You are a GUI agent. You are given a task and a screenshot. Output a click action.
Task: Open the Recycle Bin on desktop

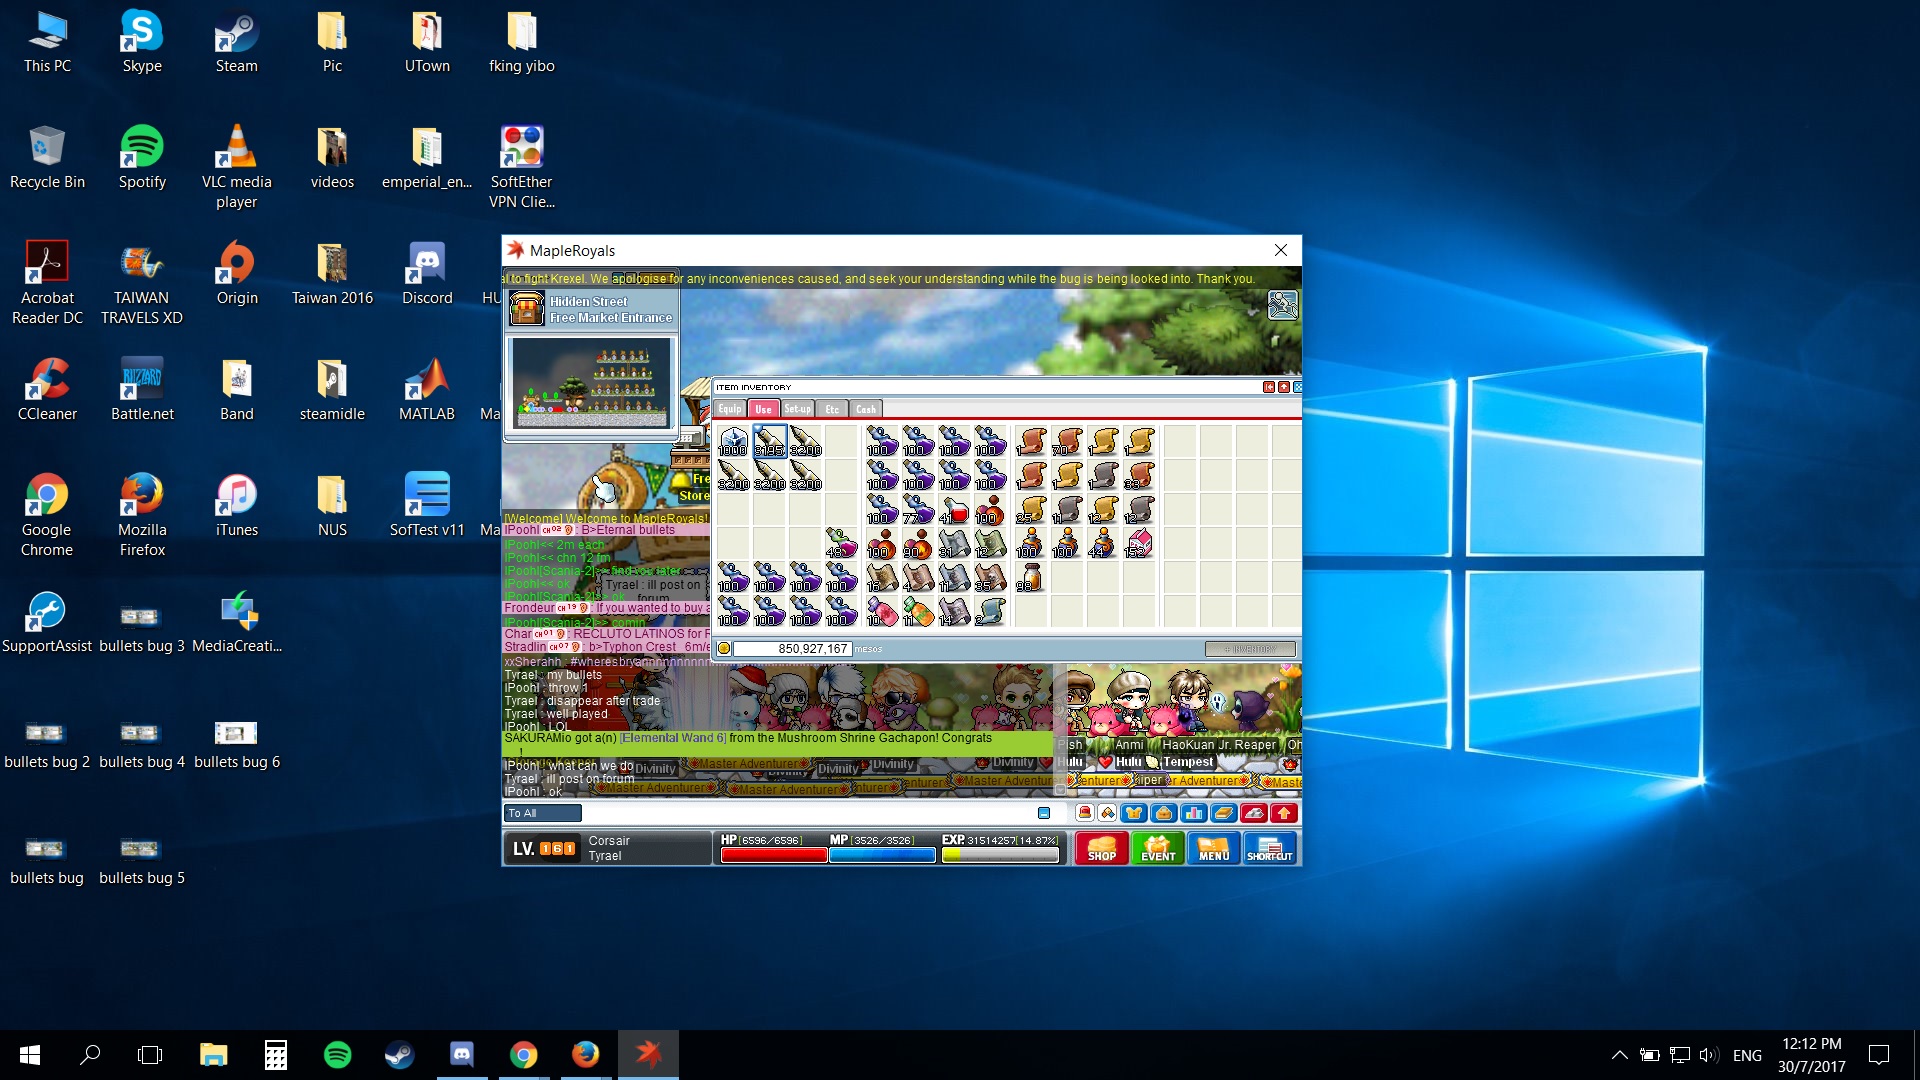tap(47, 157)
